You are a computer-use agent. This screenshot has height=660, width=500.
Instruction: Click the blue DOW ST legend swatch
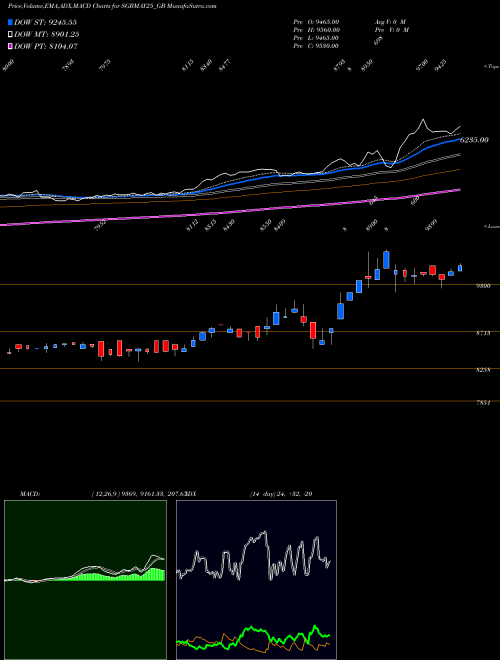(x=11, y=22)
